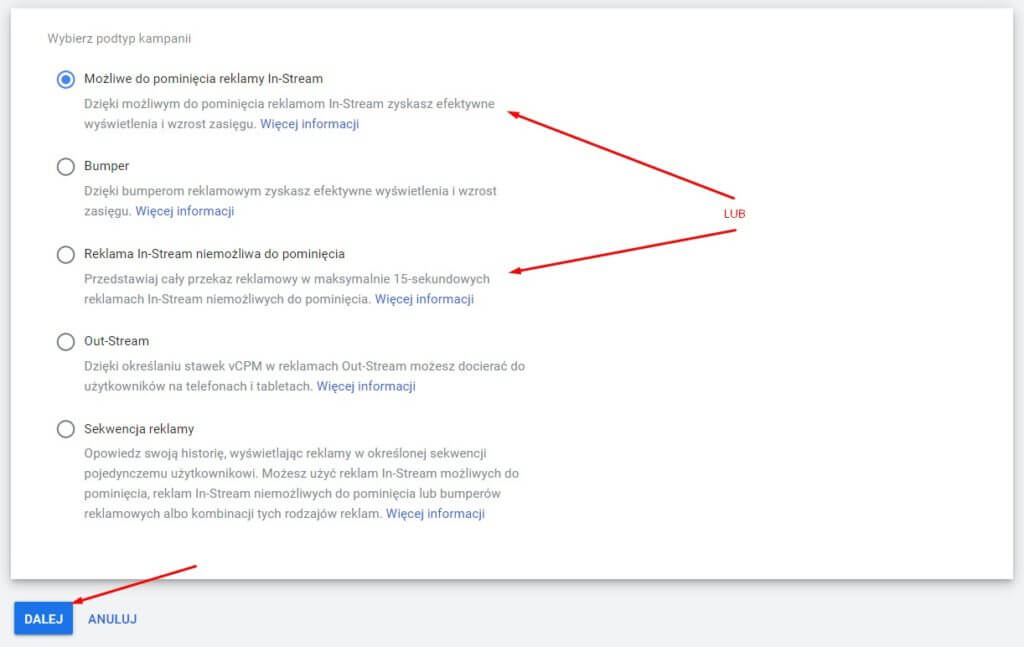Open 'Więcej informacji' link in Bumper description

(184, 212)
